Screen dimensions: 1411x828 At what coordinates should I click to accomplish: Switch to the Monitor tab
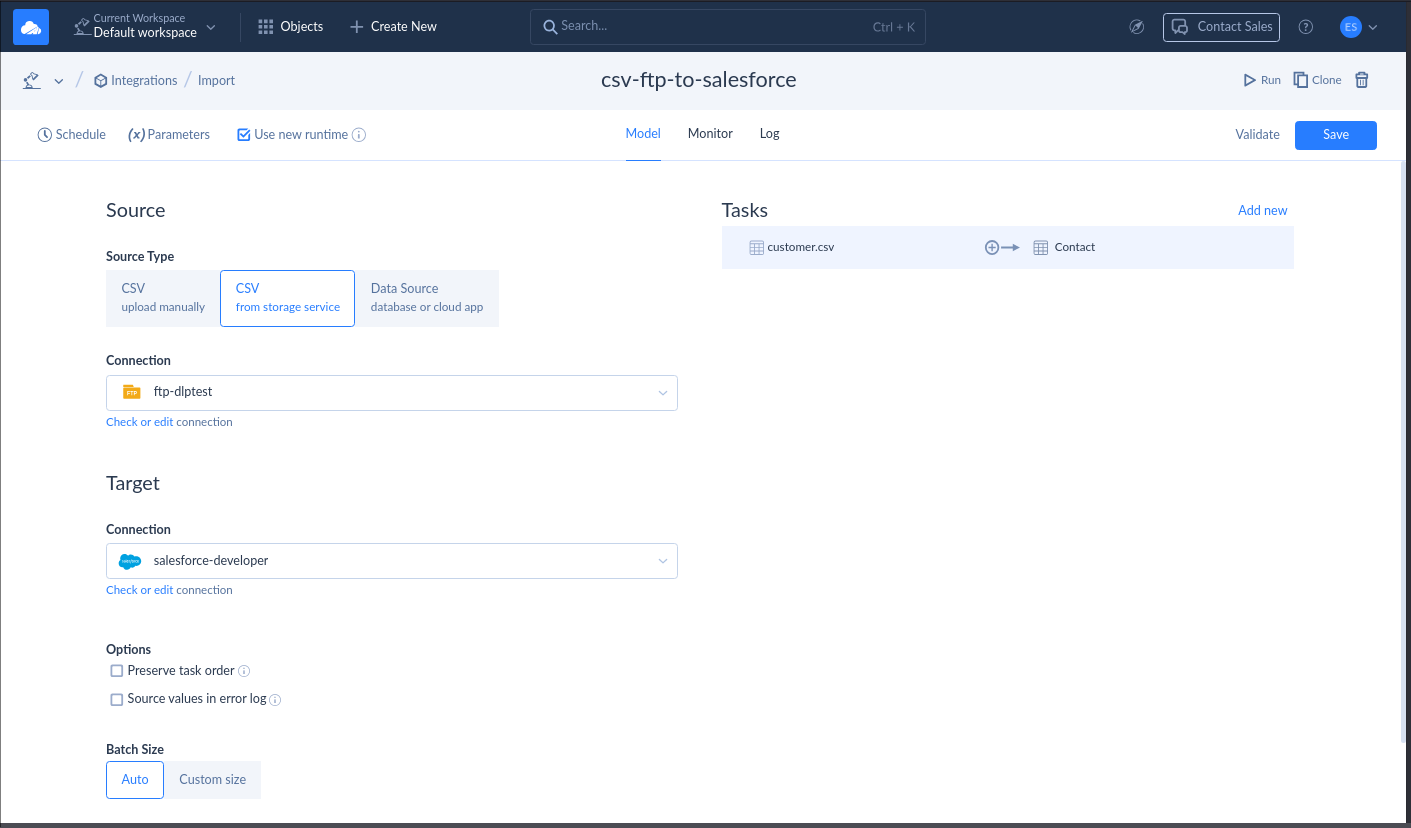pos(710,133)
